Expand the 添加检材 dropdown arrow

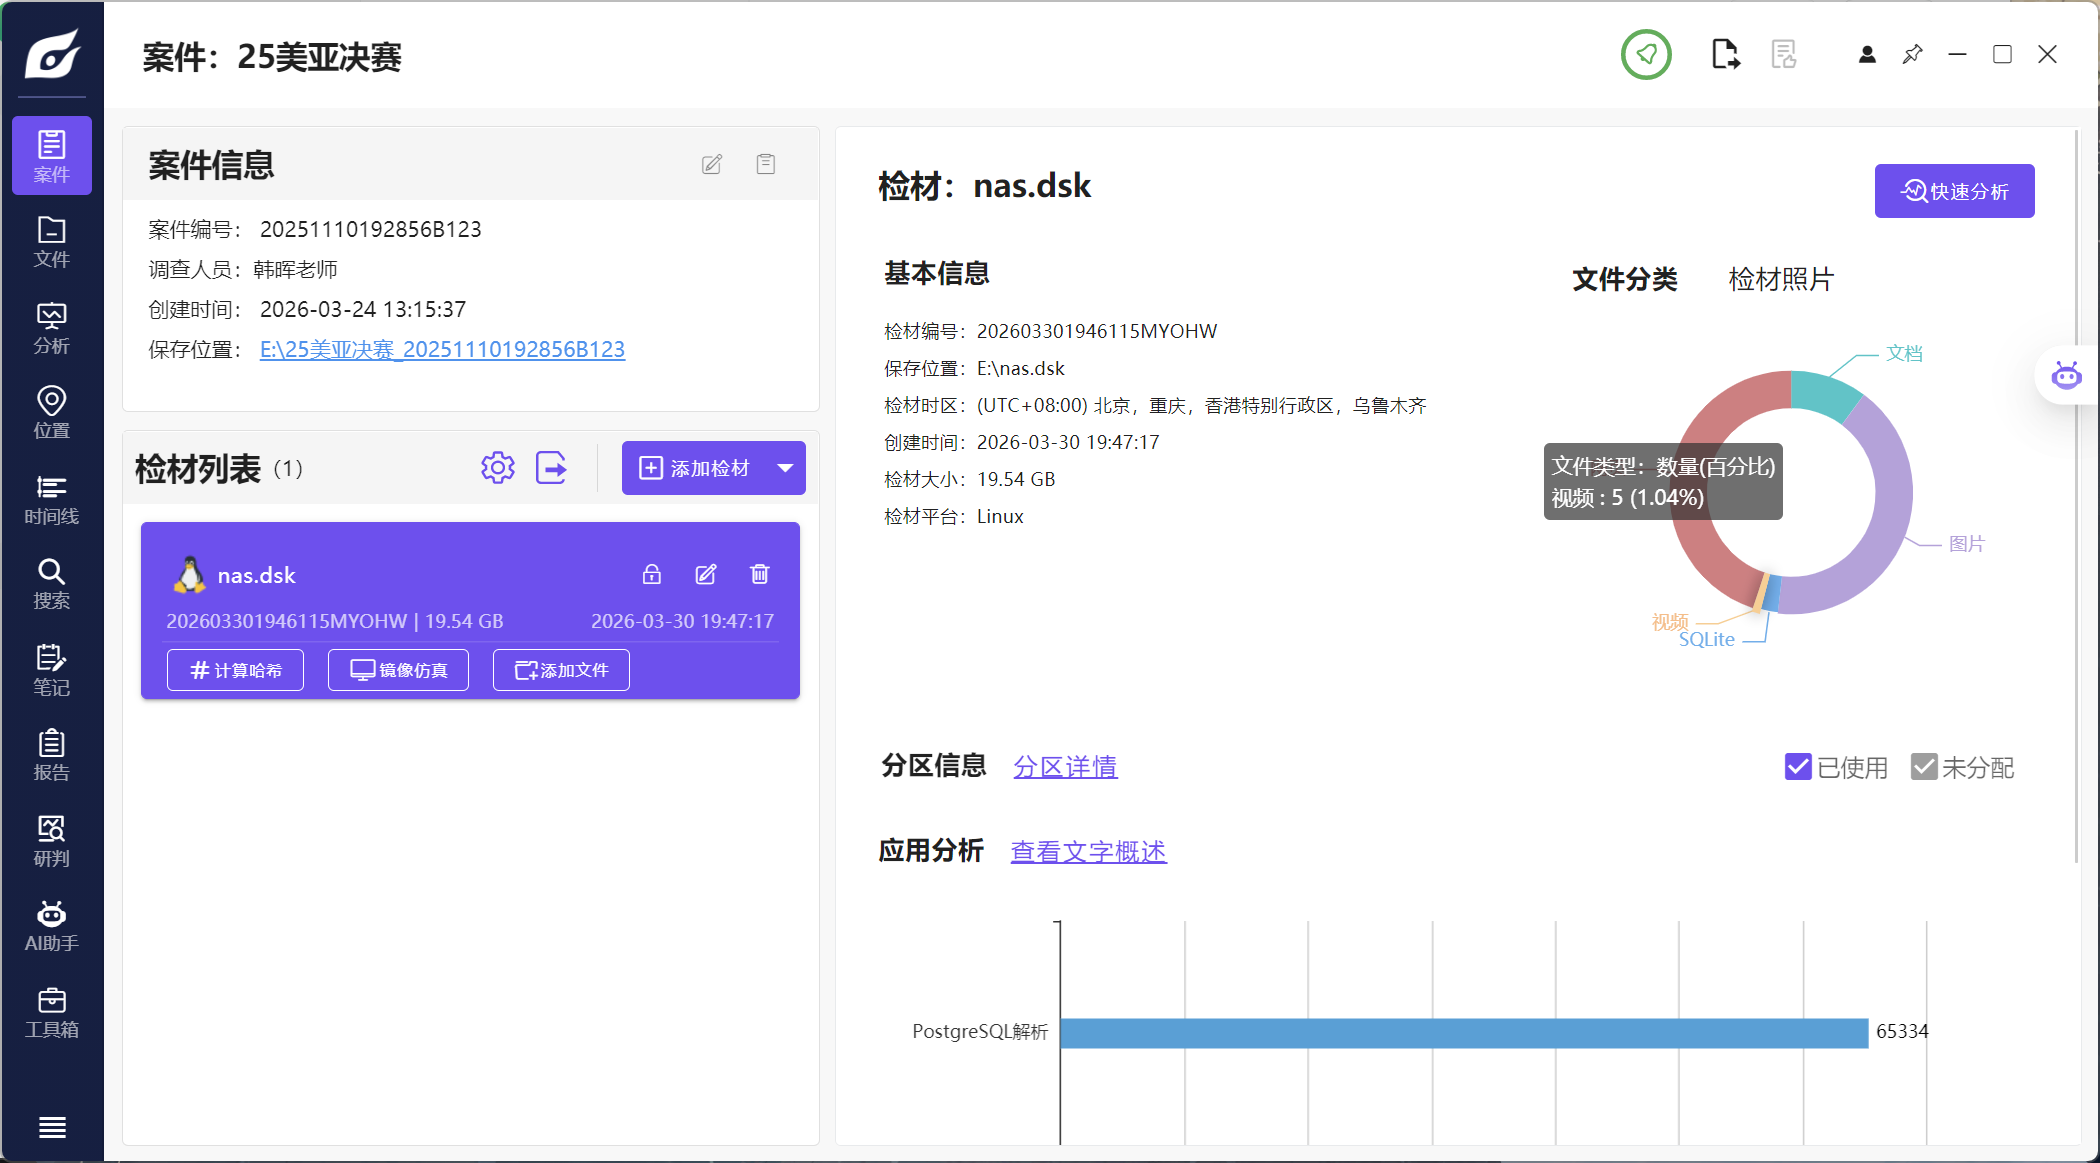click(785, 468)
